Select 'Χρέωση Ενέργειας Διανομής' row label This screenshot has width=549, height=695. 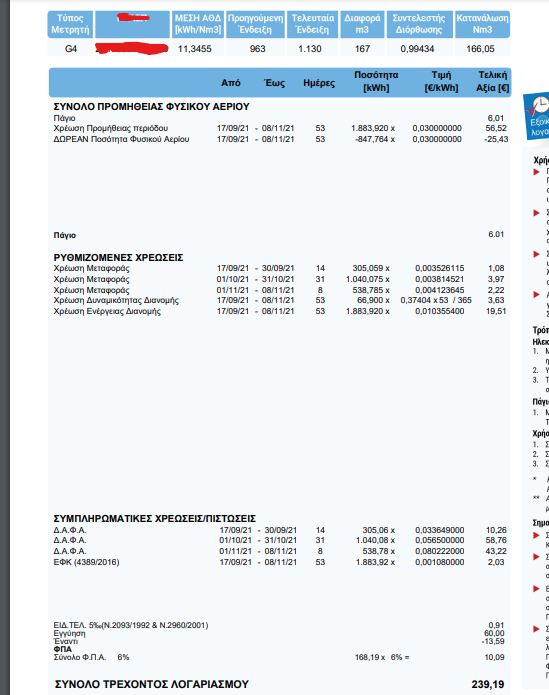pos(107,311)
